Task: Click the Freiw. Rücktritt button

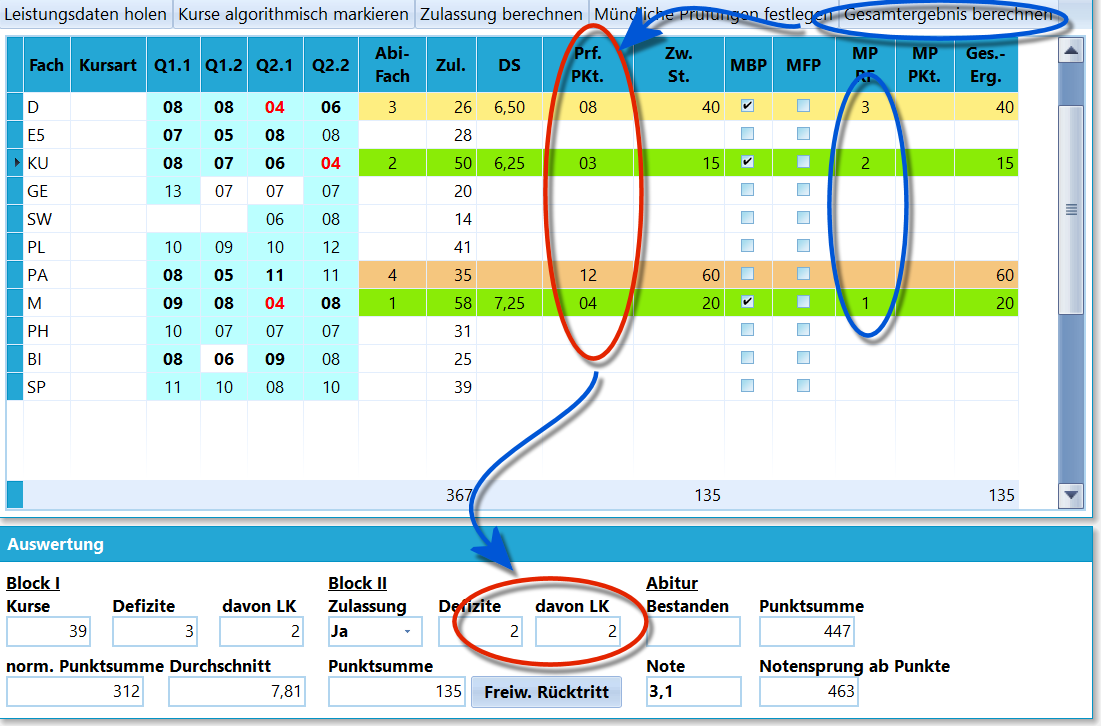Action: click(546, 692)
